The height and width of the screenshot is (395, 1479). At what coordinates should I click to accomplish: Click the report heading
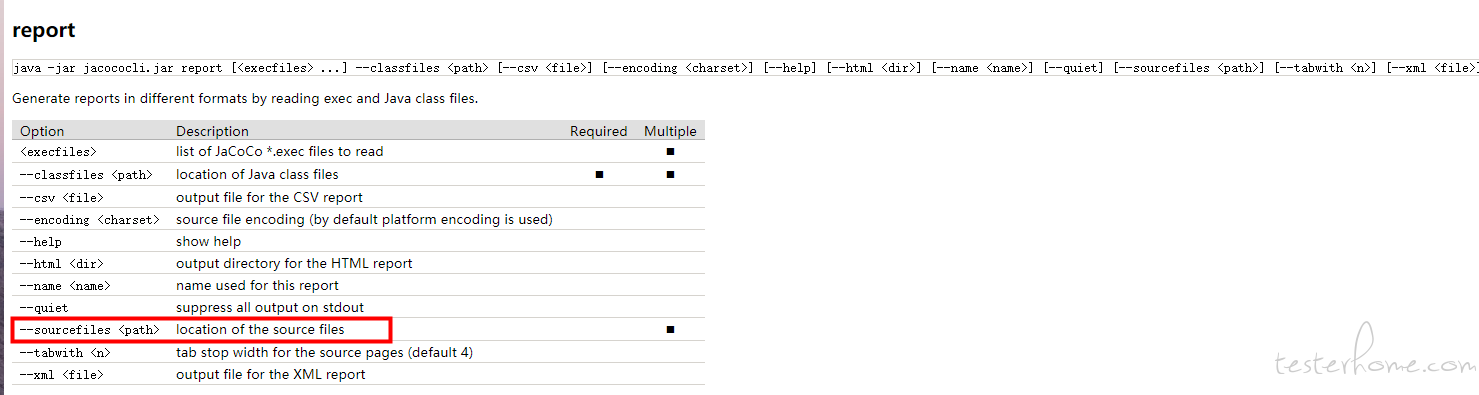click(x=44, y=31)
